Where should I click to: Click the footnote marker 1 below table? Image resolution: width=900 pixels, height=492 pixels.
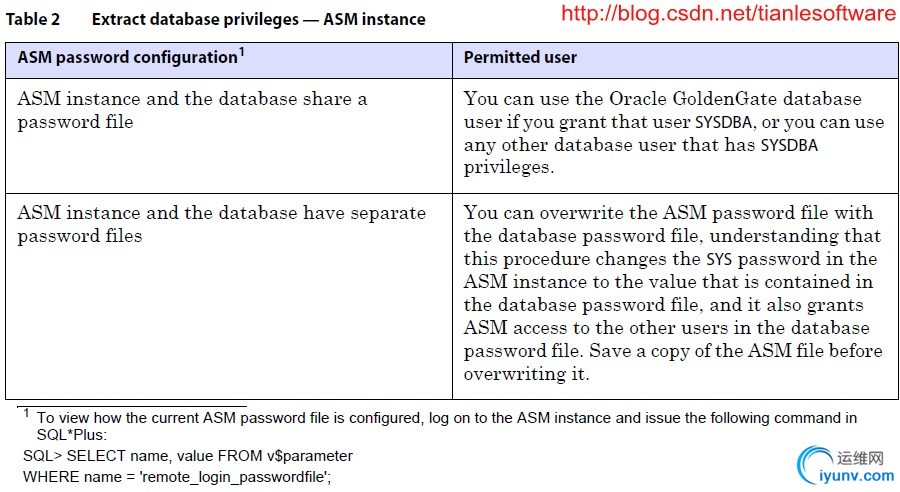26,413
